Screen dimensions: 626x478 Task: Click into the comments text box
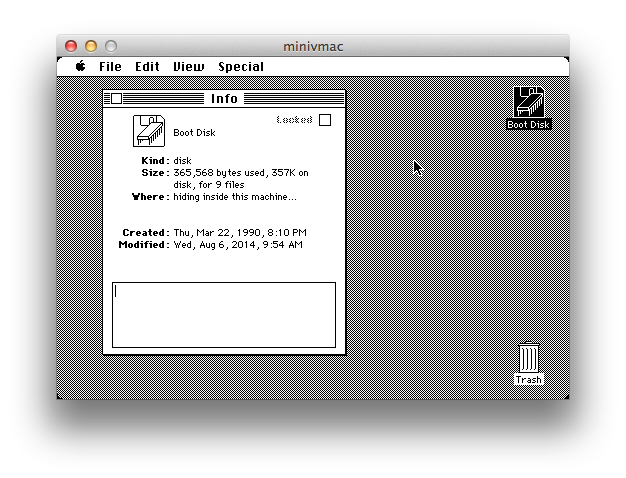click(224, 315)
